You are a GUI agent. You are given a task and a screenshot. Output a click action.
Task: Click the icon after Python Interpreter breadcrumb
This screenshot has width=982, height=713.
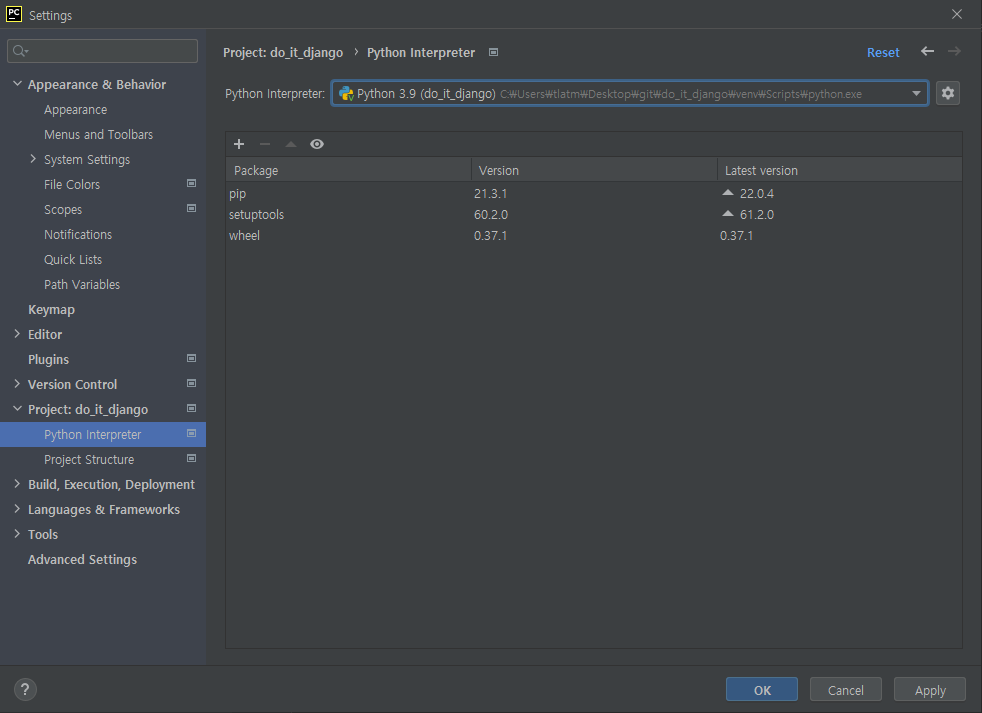coord(494,52)
